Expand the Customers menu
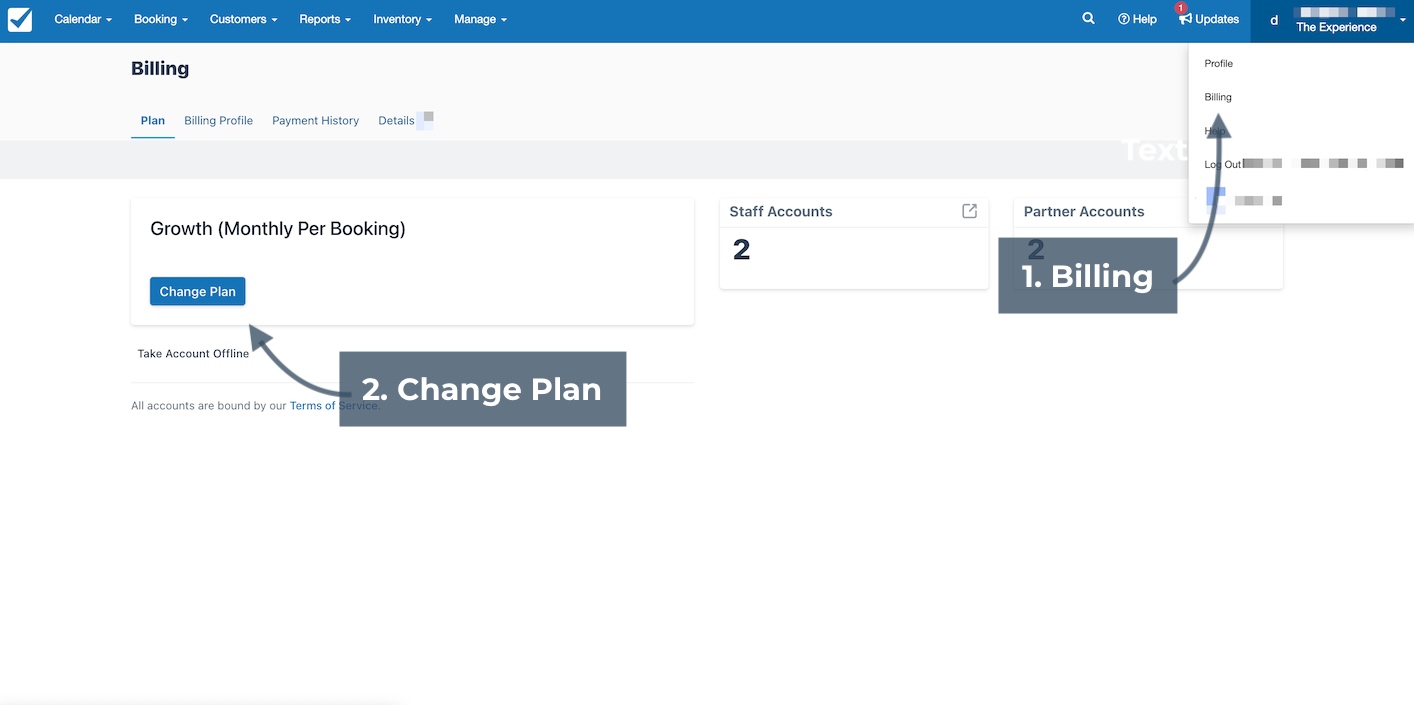Viewport: 1414px width, 705px height. point(243,19)
